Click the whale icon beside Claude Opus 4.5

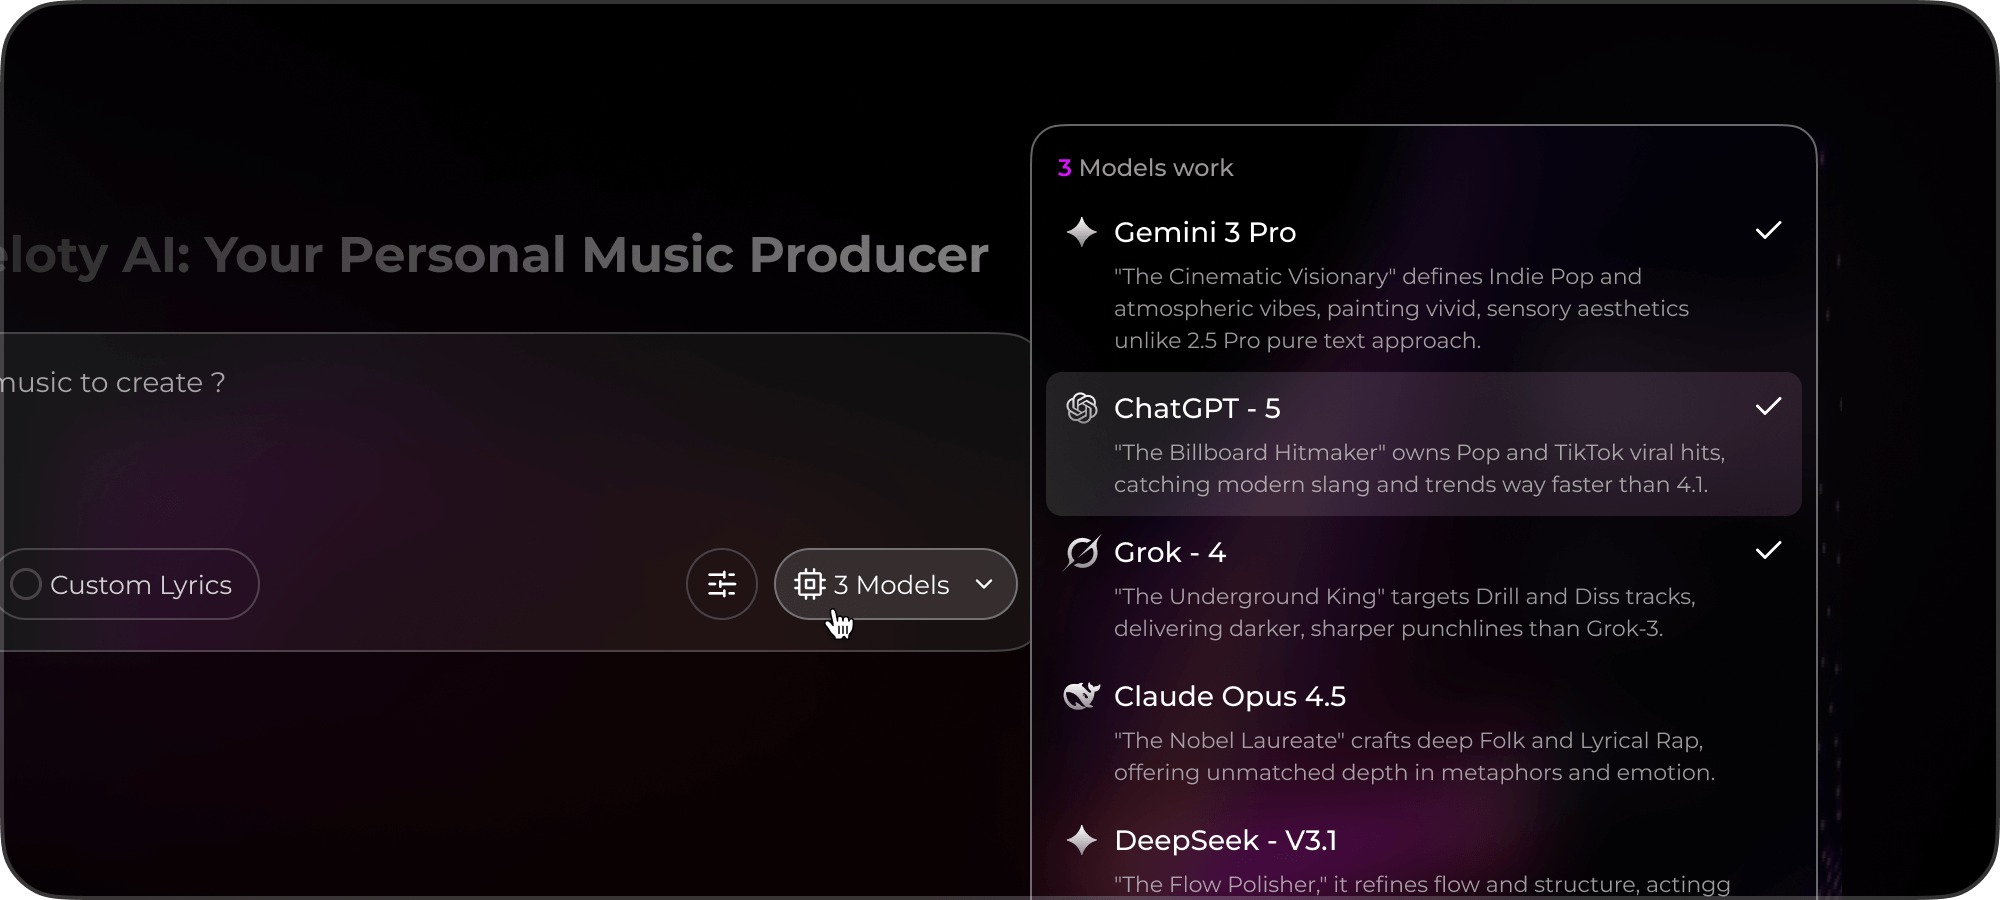pos(1081,696)
